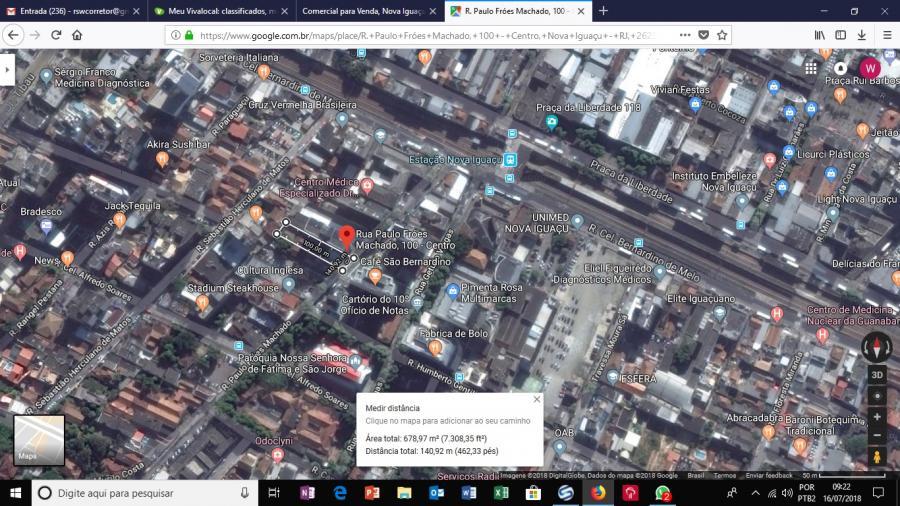Open page actions three-dot menu

point(683,34)
